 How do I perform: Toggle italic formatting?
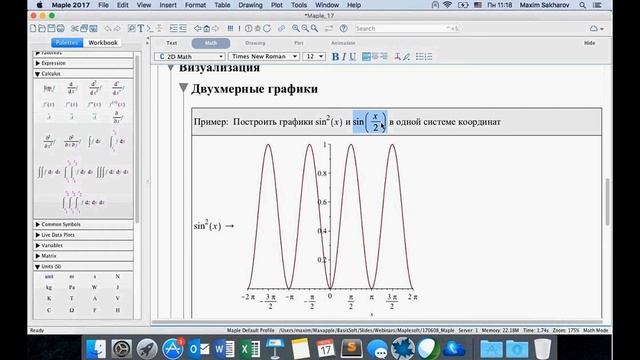click(344, 57)
